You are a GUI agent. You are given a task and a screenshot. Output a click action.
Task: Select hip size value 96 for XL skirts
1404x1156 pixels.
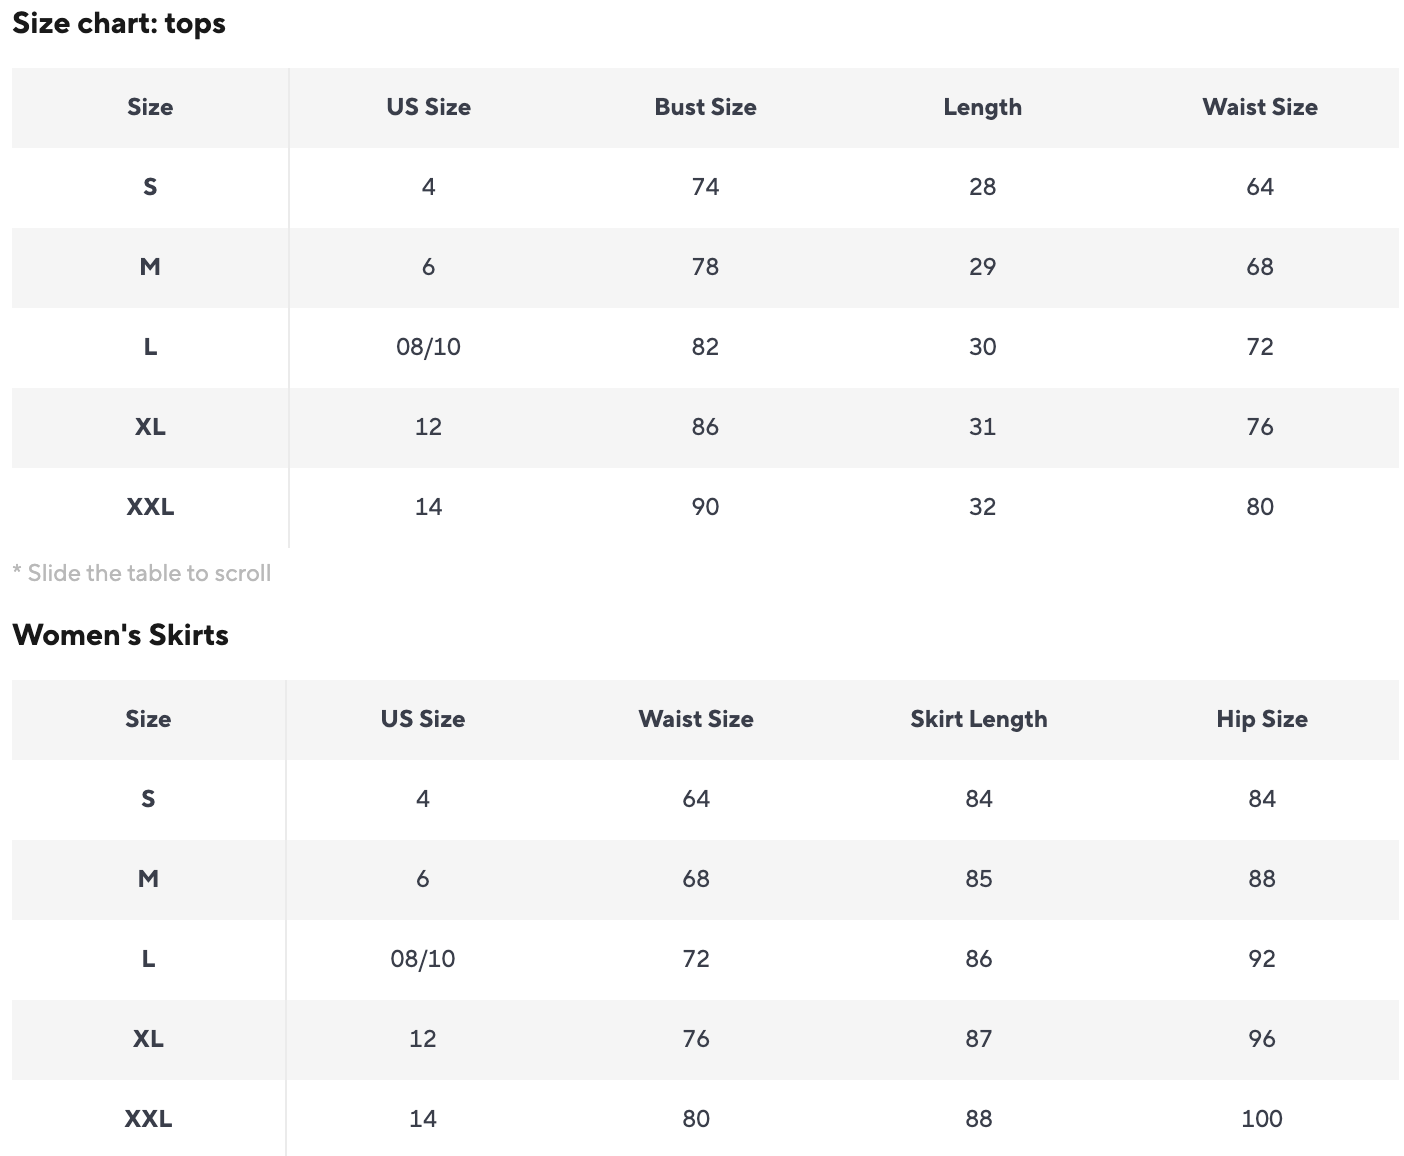[1261, 1039]
